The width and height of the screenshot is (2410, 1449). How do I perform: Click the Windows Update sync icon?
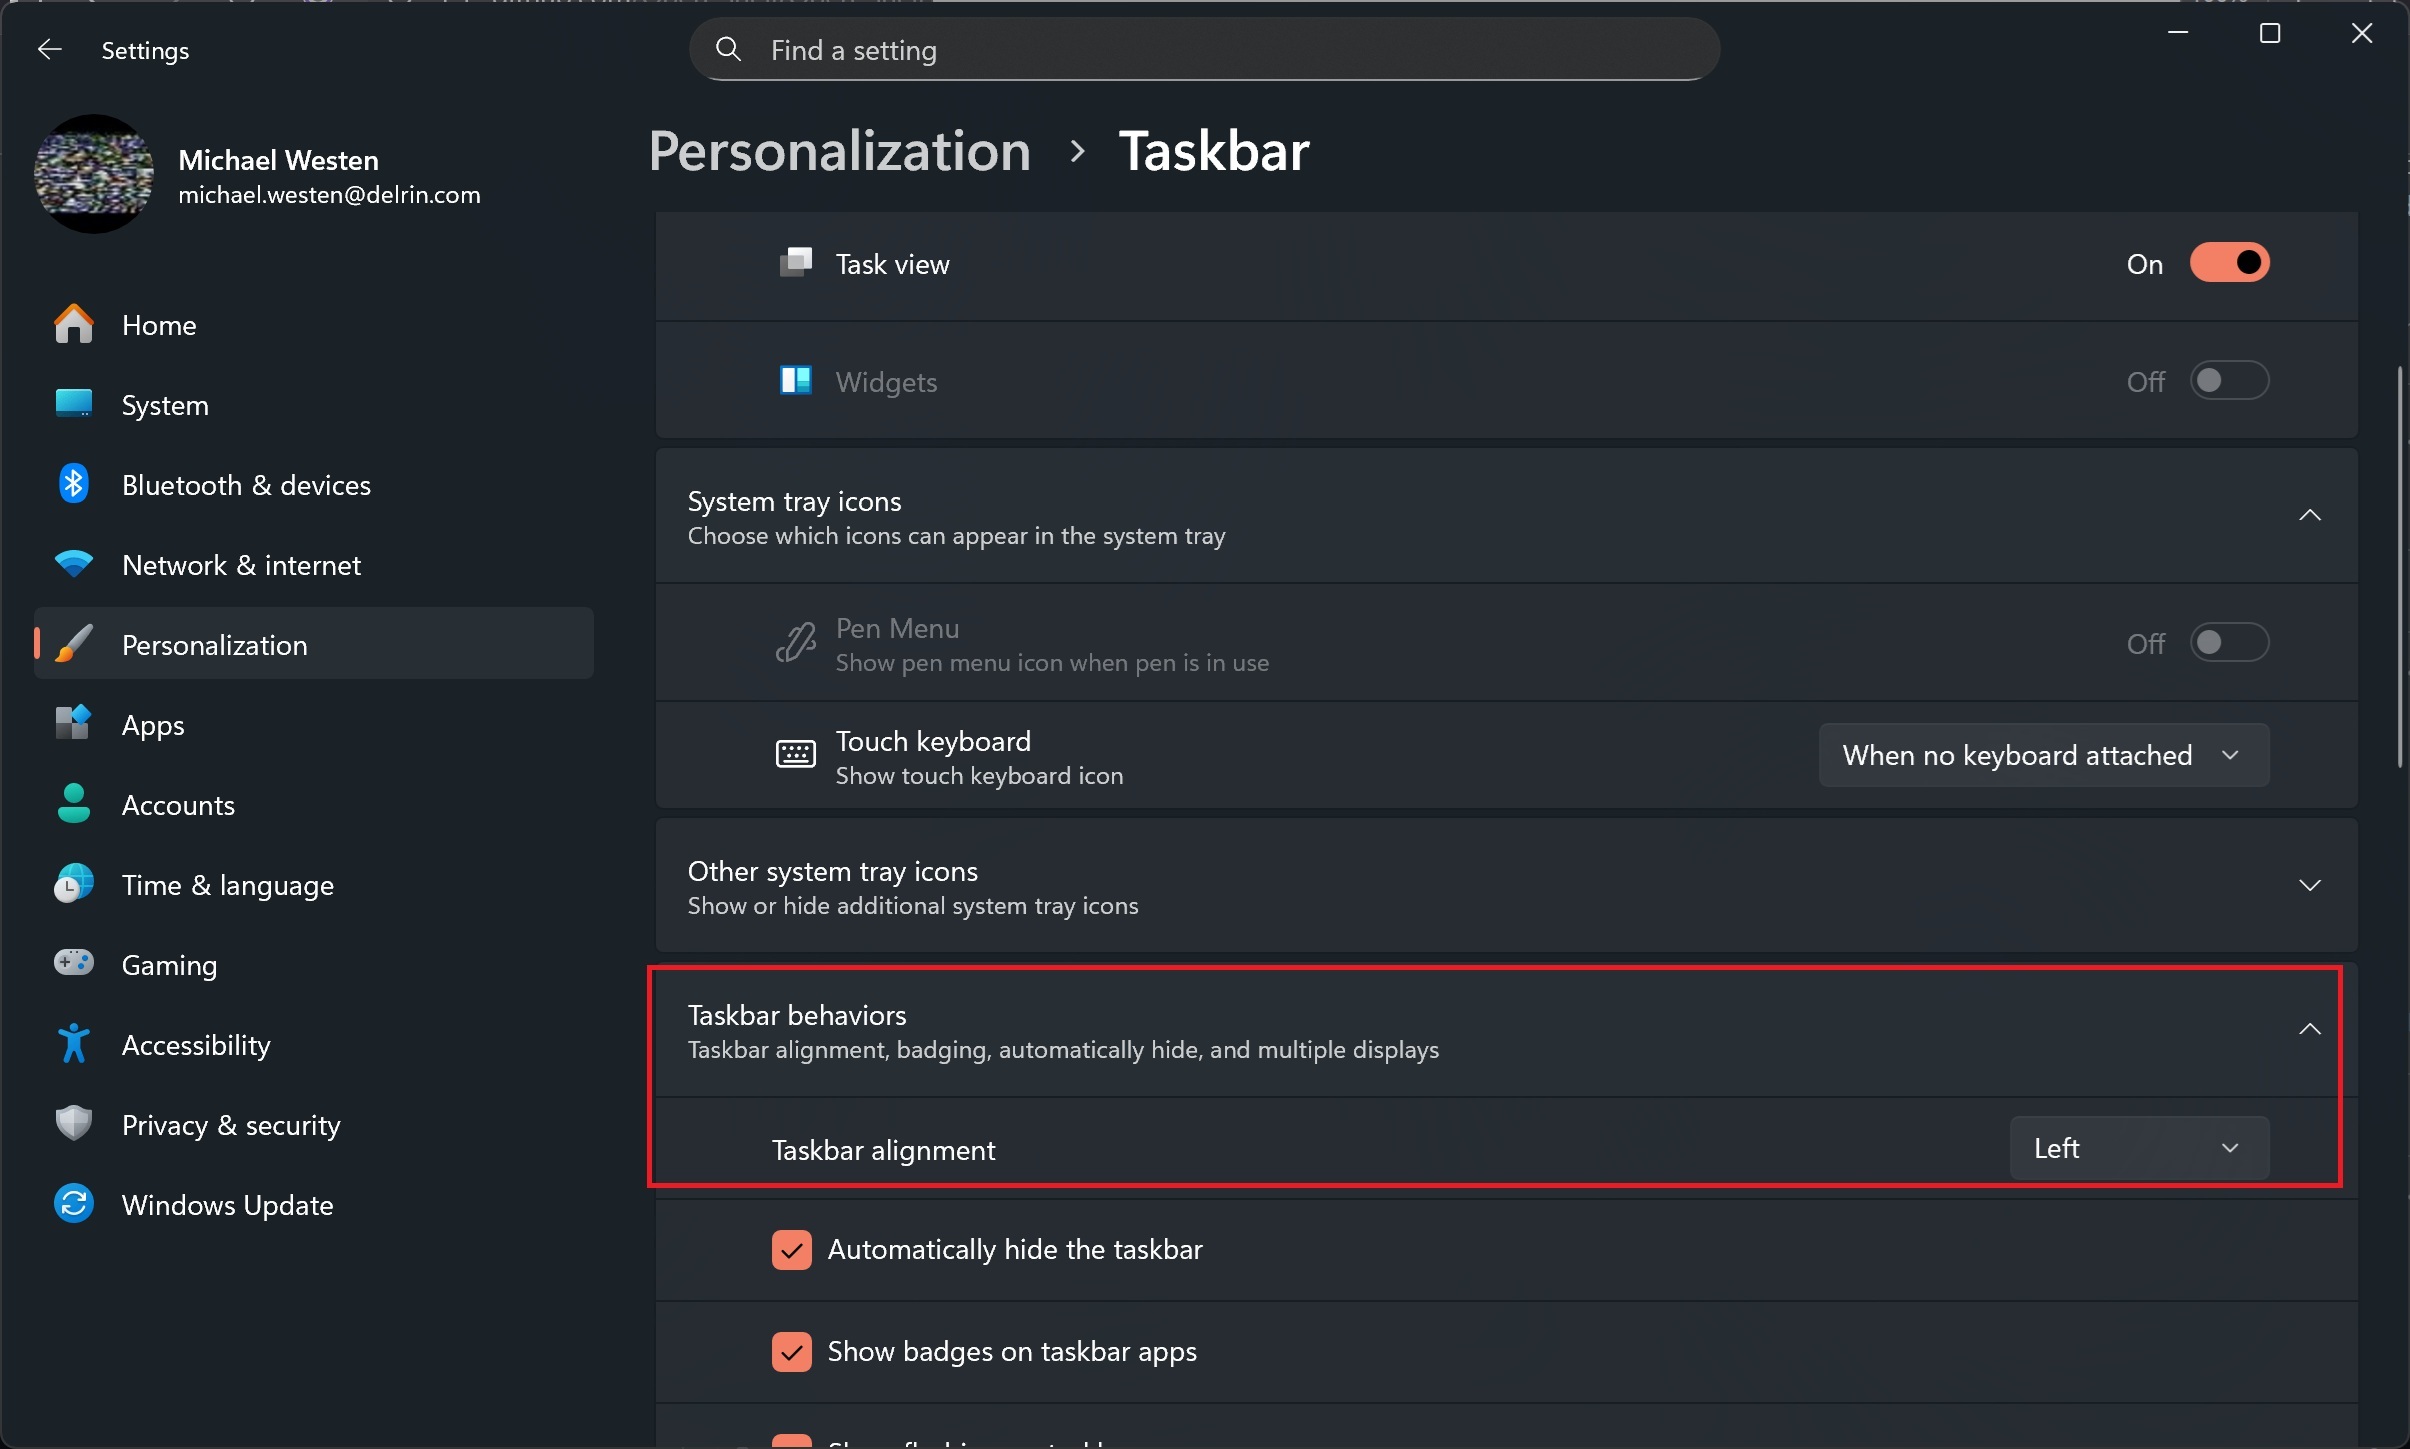[x=74, y=1204]
